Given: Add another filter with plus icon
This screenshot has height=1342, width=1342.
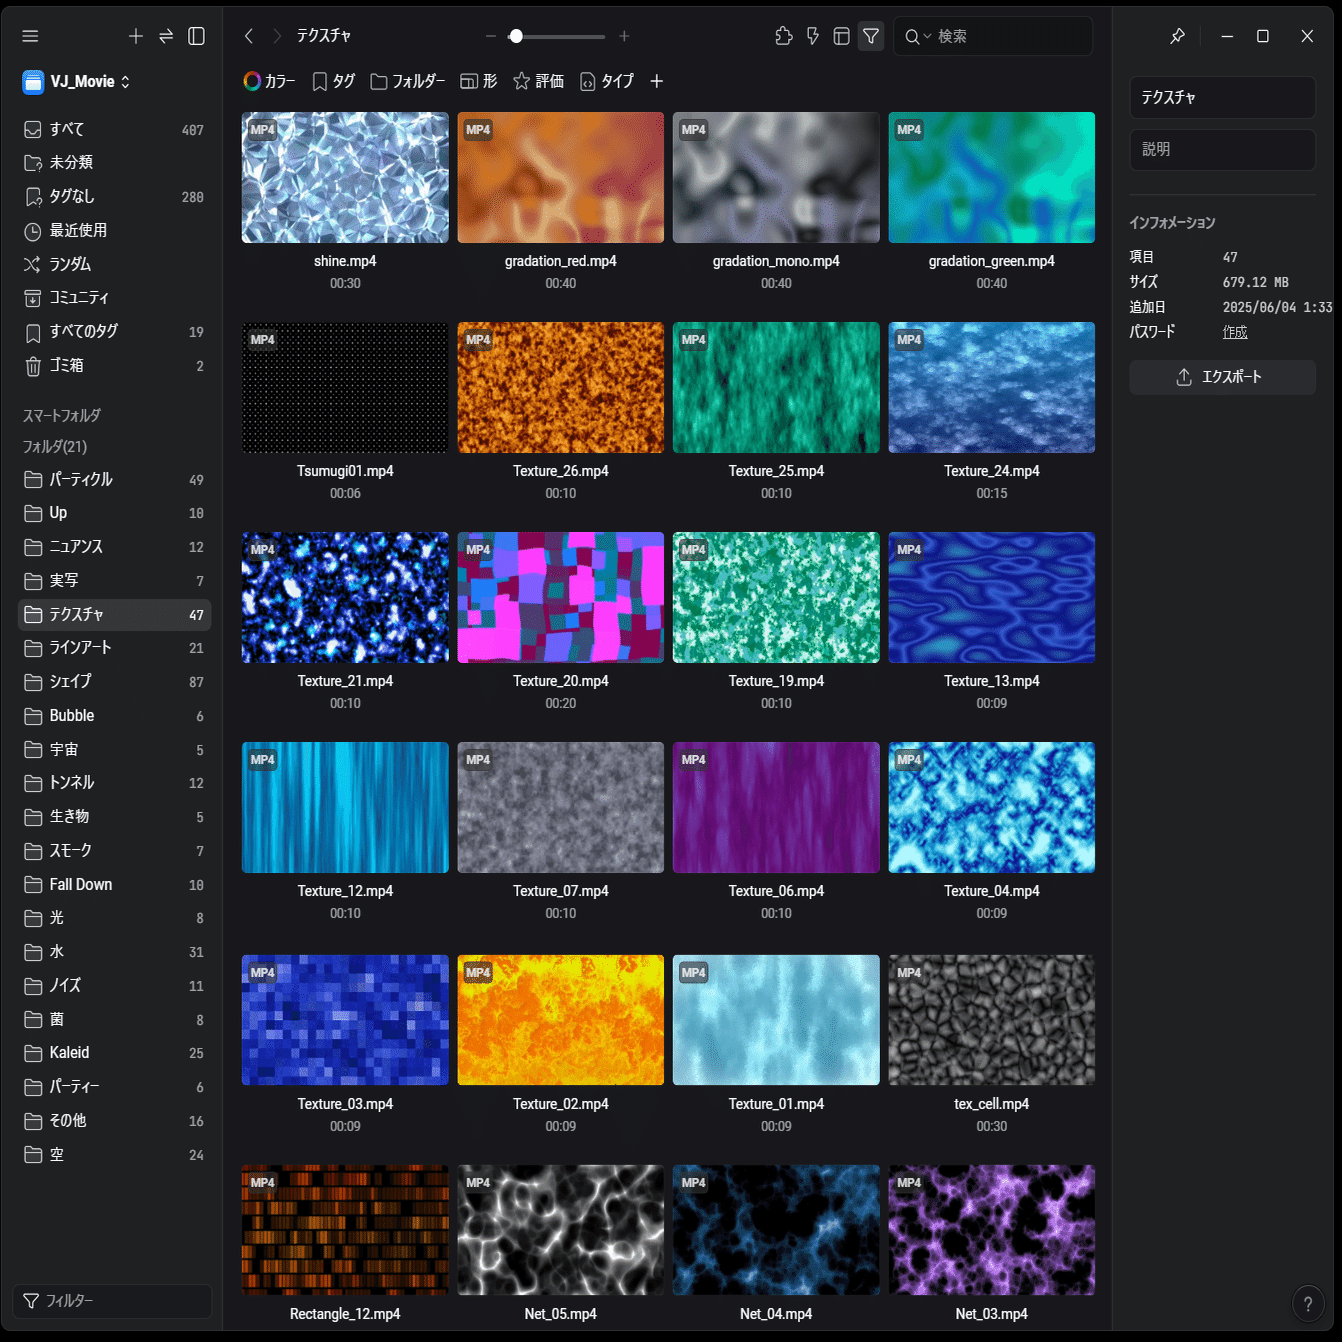Looking at the screenshot, I should 656,81.
